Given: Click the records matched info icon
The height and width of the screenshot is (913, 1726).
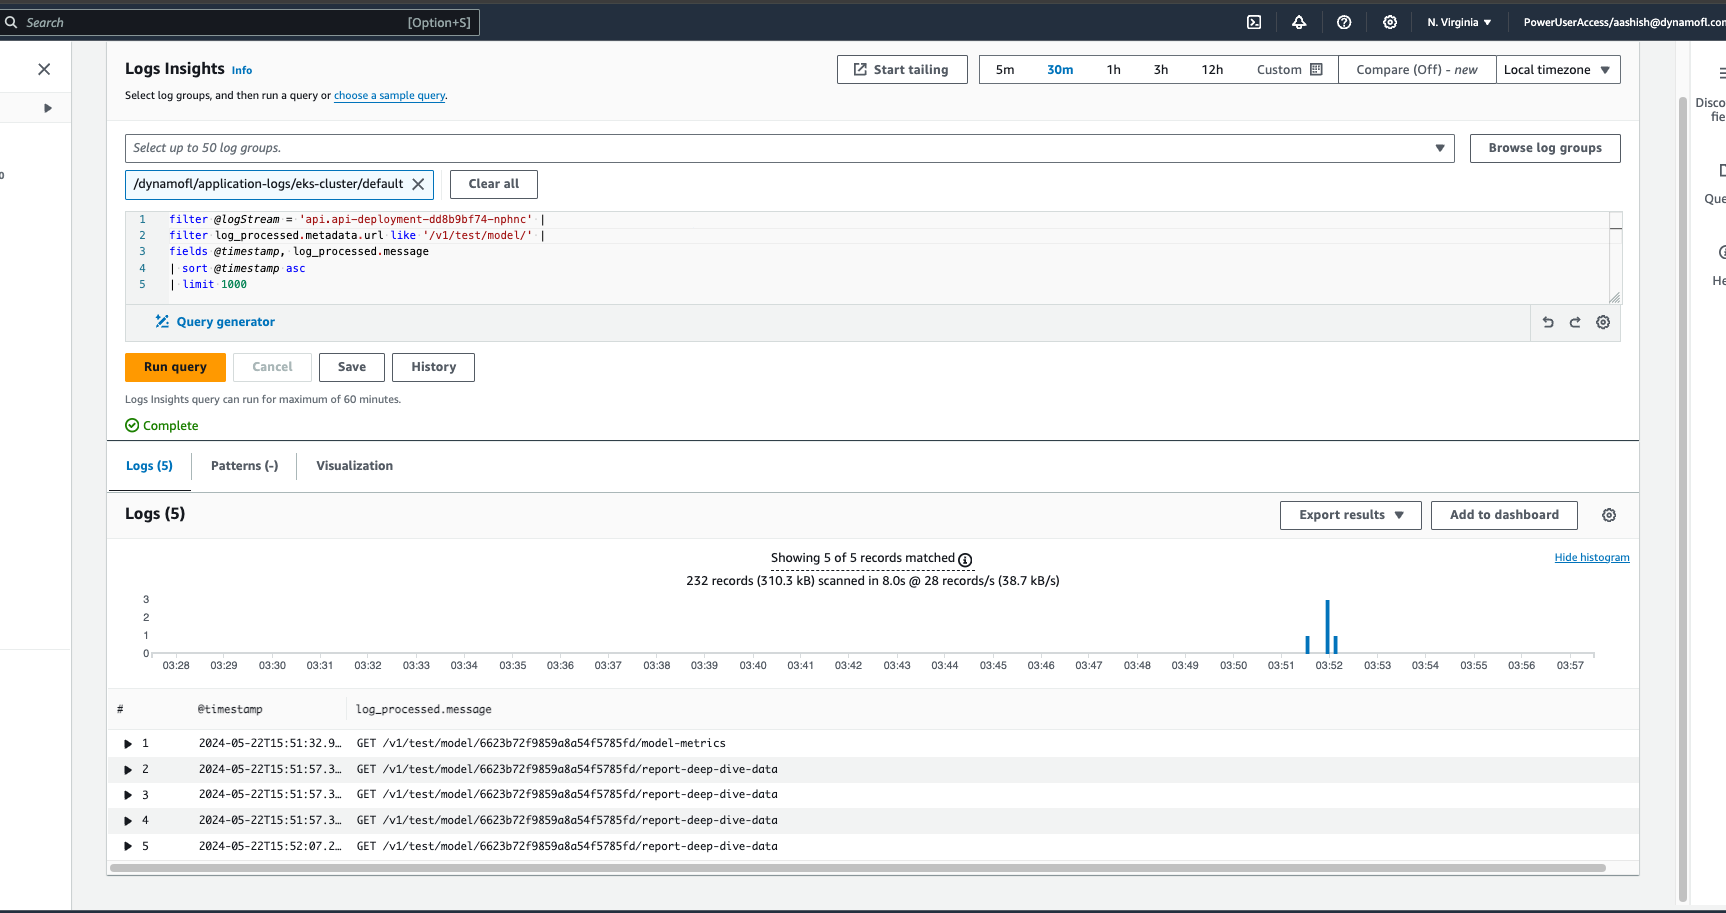Looking at the screenshot, I should (x=965, y=559).
